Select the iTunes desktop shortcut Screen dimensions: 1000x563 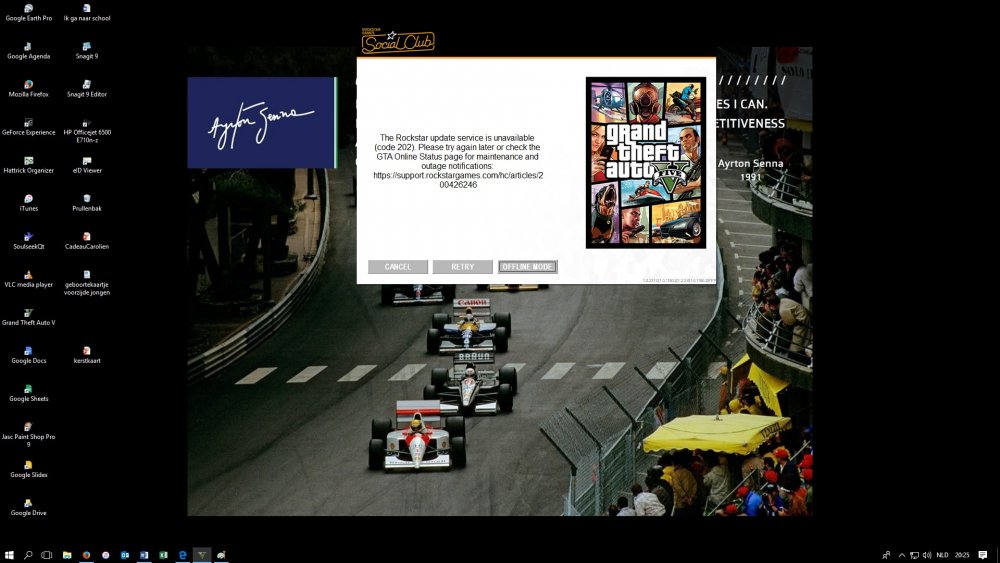click(29, 203)
